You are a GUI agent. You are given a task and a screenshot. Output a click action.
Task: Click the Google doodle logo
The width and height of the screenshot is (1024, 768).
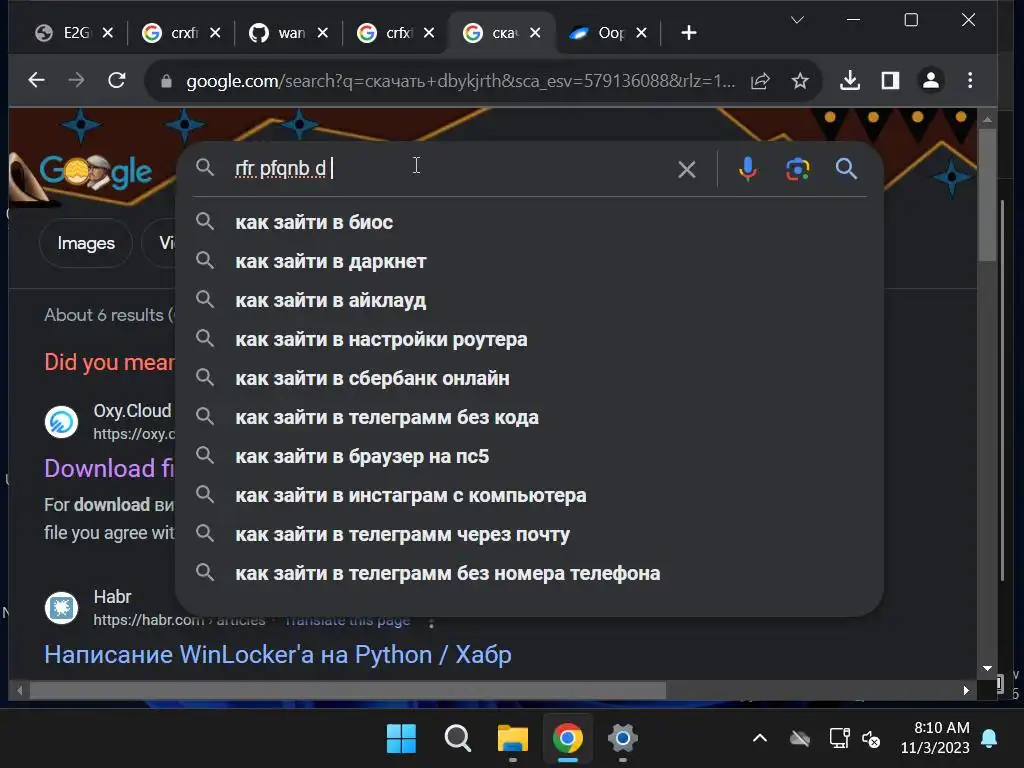pos(96,171)
